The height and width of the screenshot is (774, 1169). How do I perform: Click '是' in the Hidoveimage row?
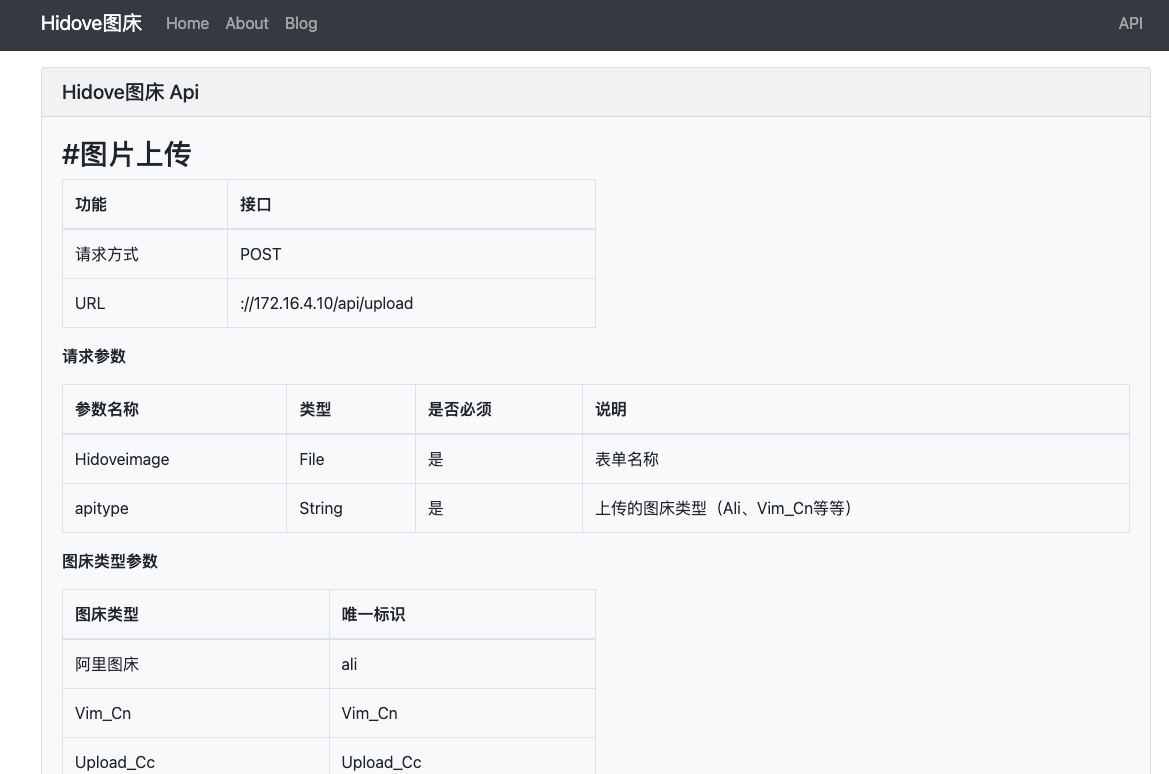click(499, 459)
